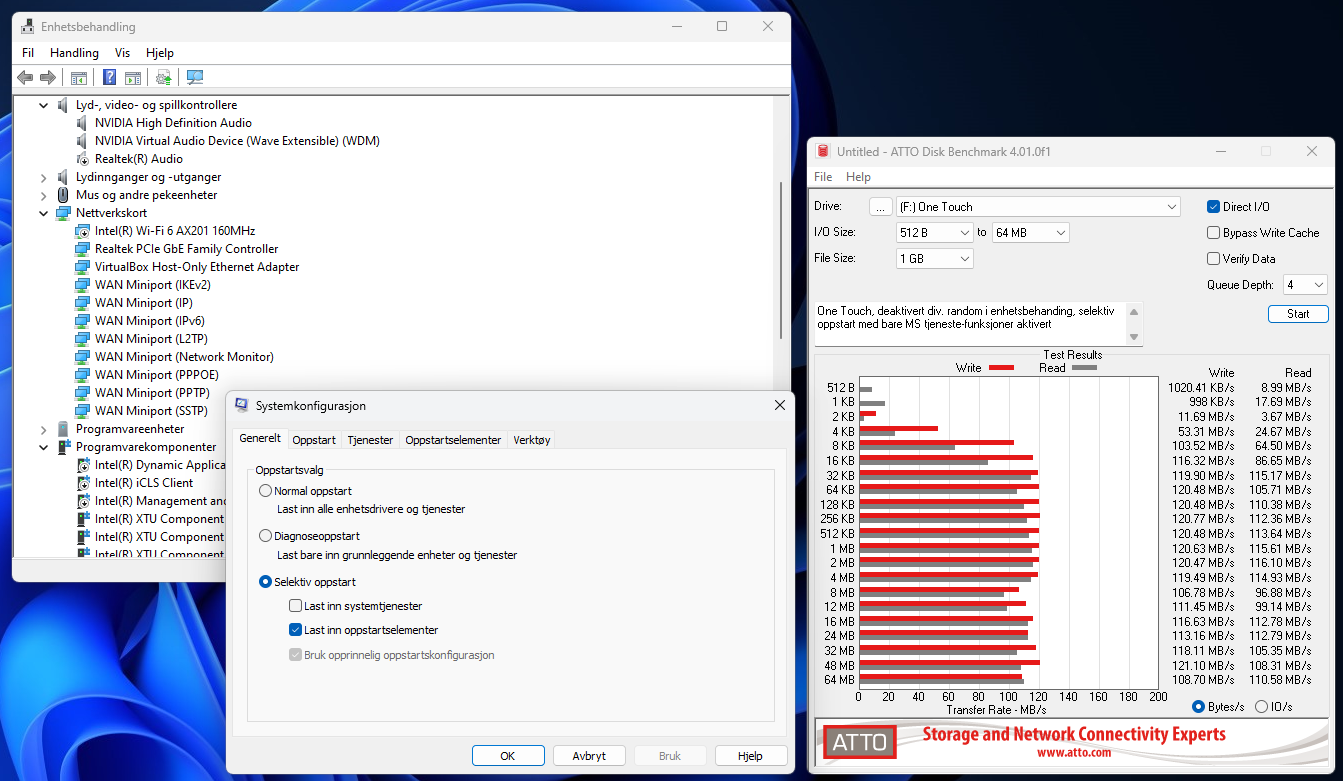Switch to the Oppstartselementer tab

(453, 440)
